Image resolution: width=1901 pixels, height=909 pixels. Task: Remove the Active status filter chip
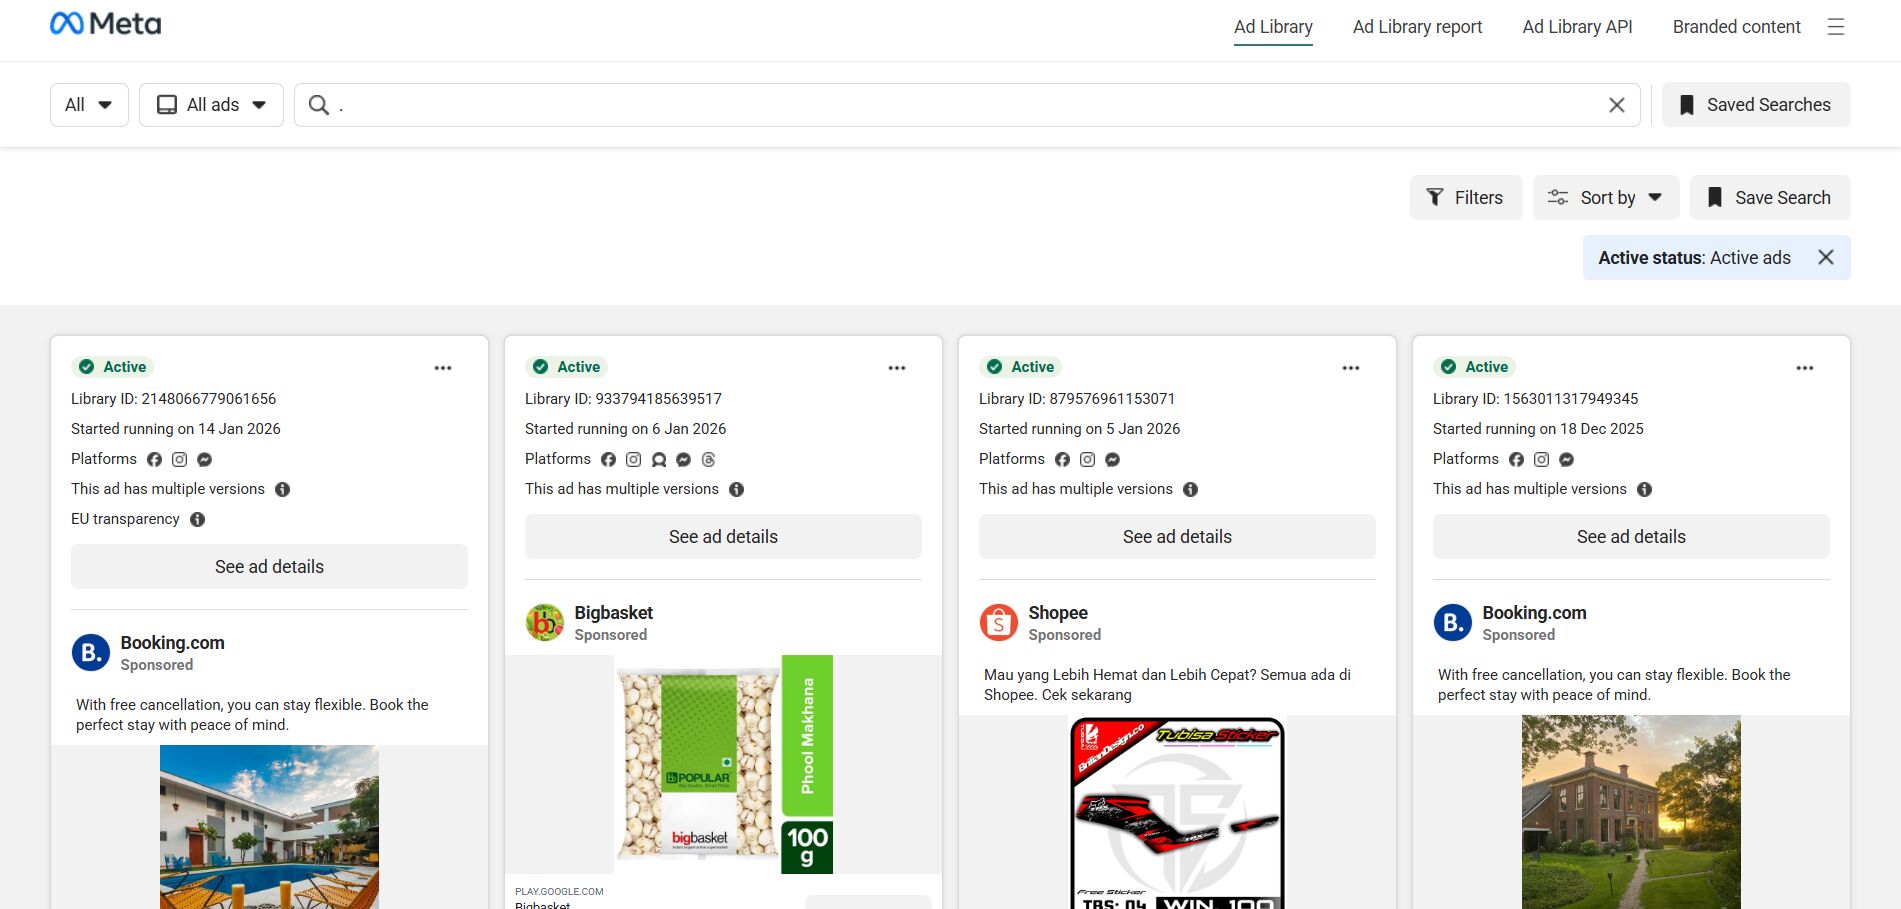[x=1826, y=257]
